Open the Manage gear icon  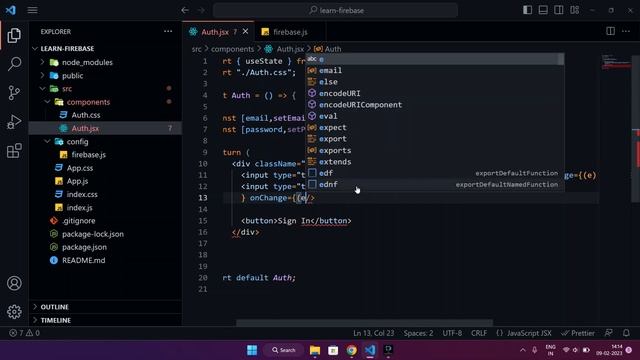click(14, 312)
